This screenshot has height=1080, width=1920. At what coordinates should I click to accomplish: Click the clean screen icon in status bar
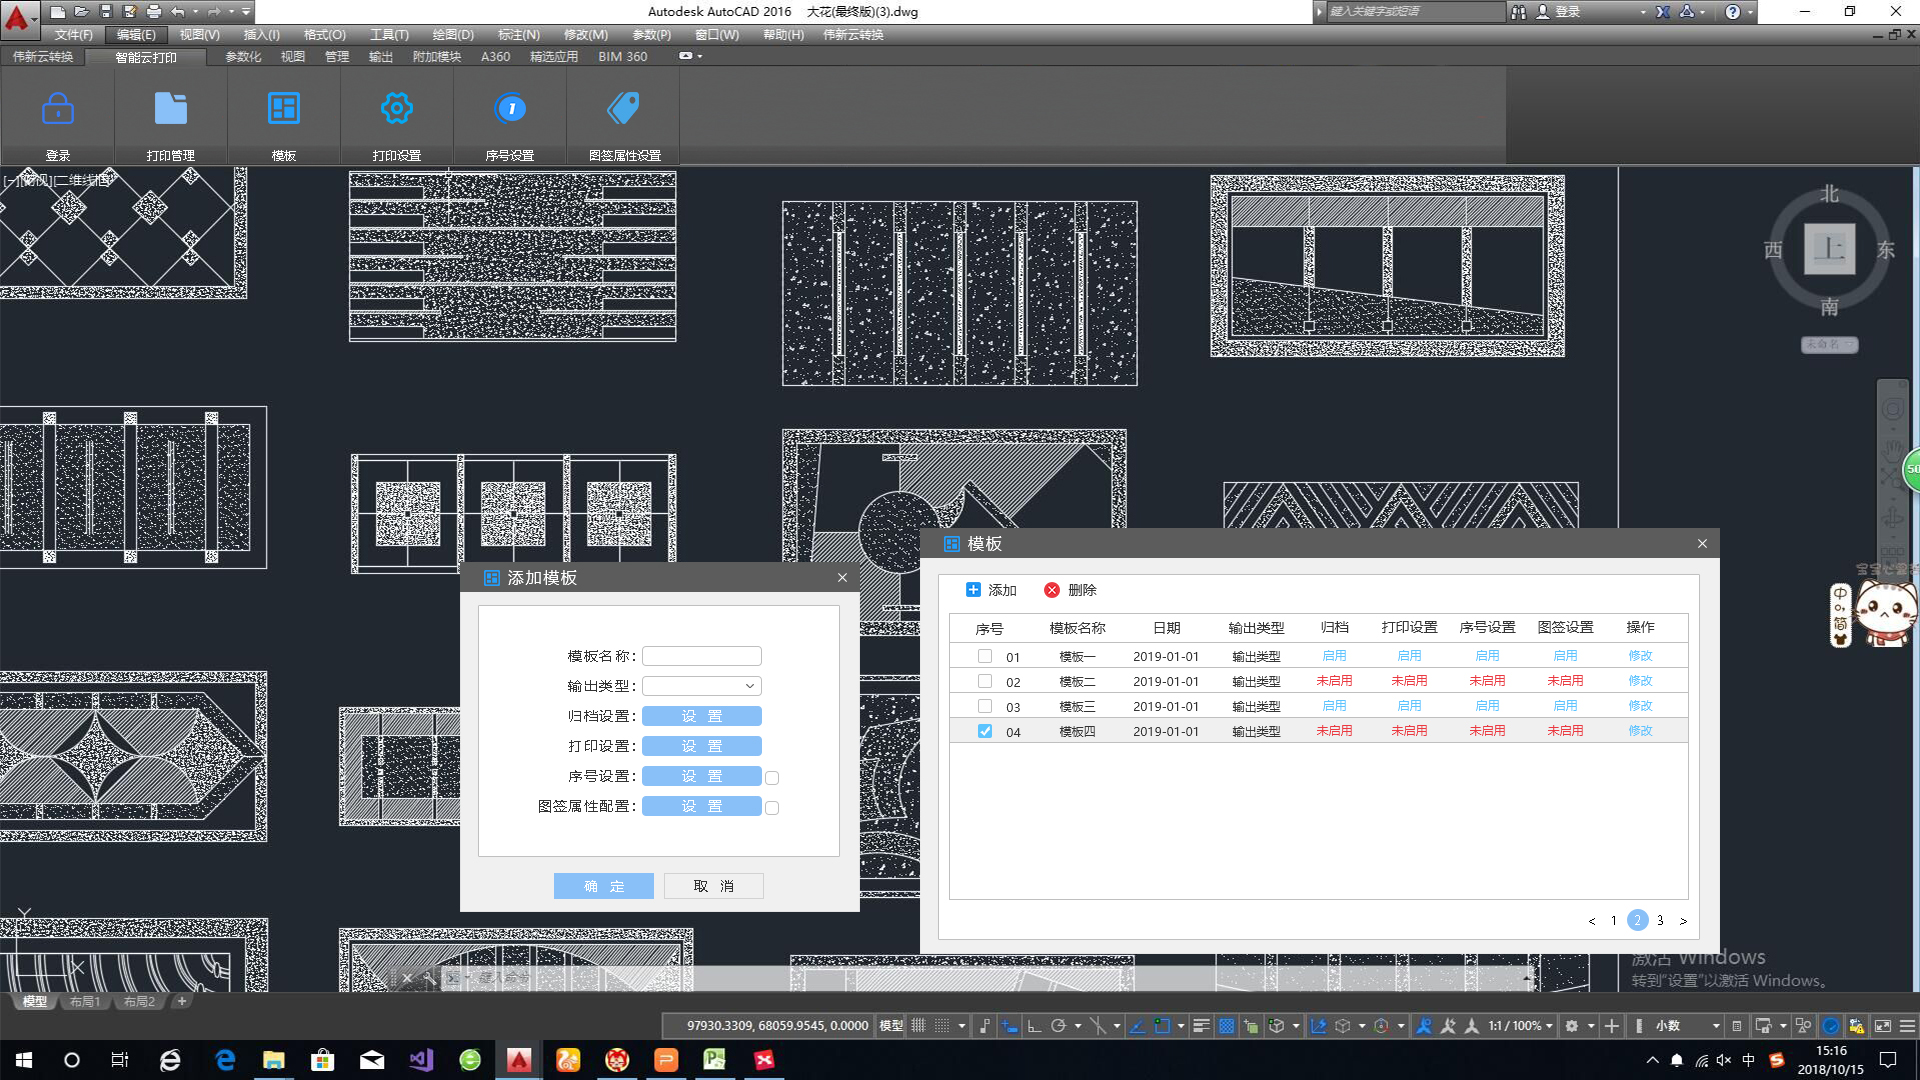tap(1883, 1026)
